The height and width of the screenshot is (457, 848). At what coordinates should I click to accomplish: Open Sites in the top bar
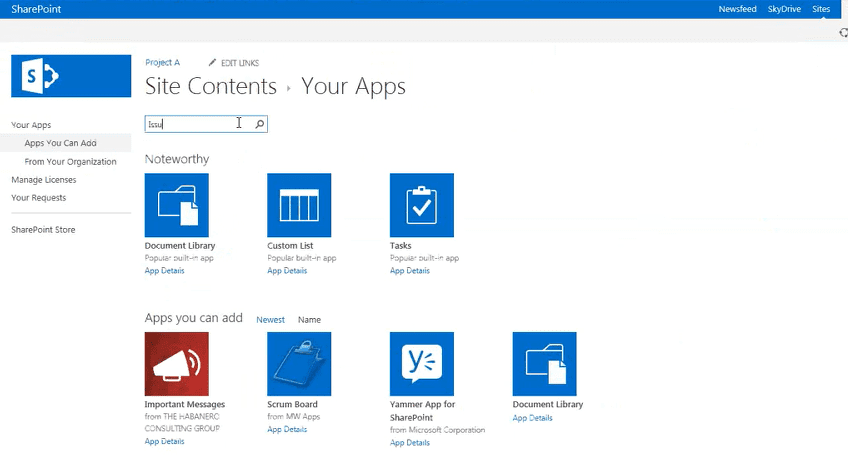(821, 9)
